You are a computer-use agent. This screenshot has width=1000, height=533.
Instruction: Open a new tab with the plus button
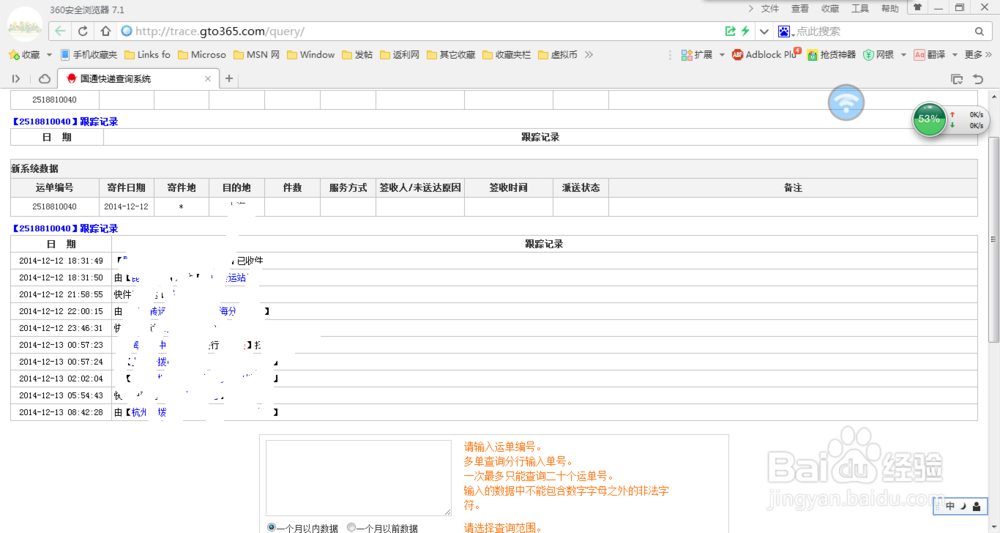click(x=229, y=78)
